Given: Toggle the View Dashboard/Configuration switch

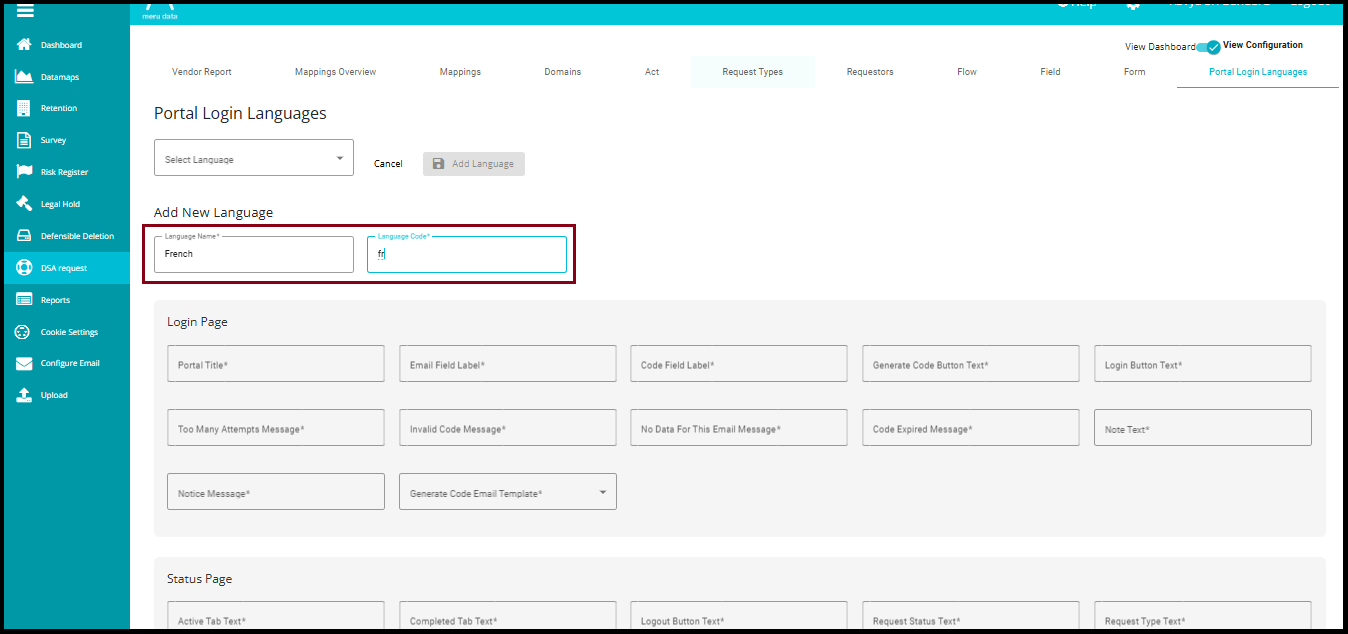Looking at the screenshot, I should tap(1209, 46).
